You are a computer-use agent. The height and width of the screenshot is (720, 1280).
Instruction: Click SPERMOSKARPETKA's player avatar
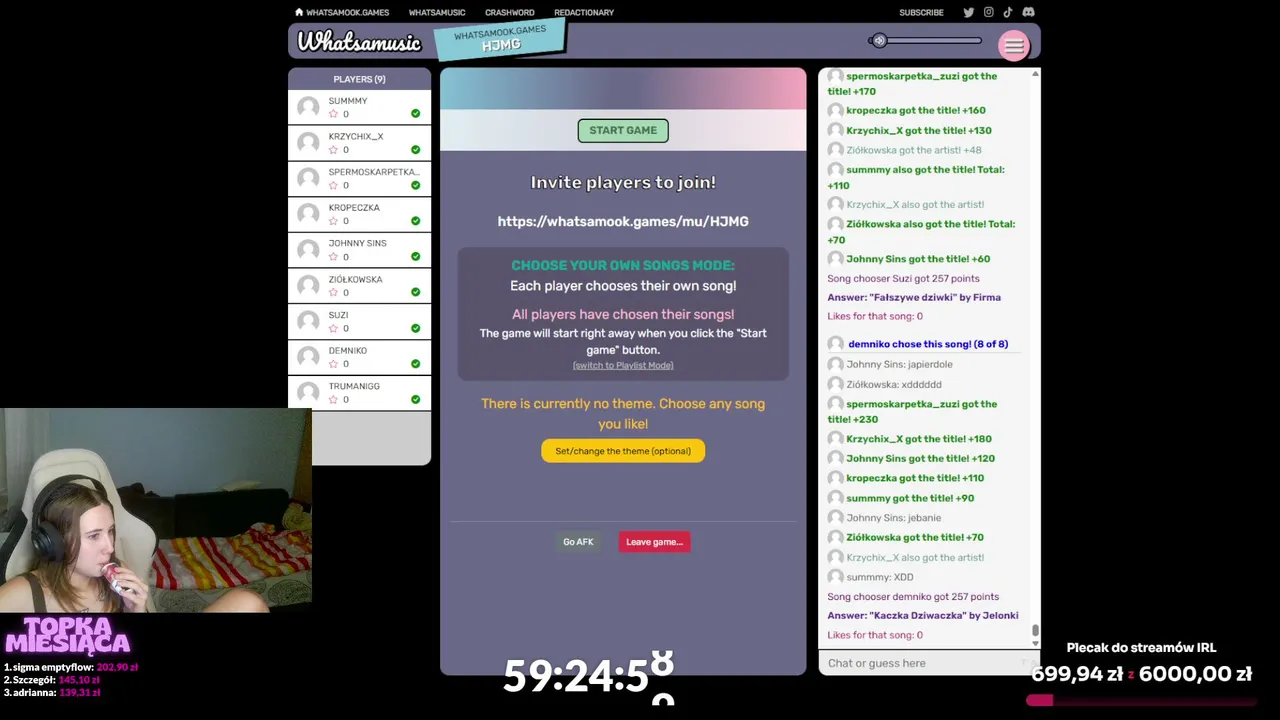pyautogui.click(x=308, y=178)
